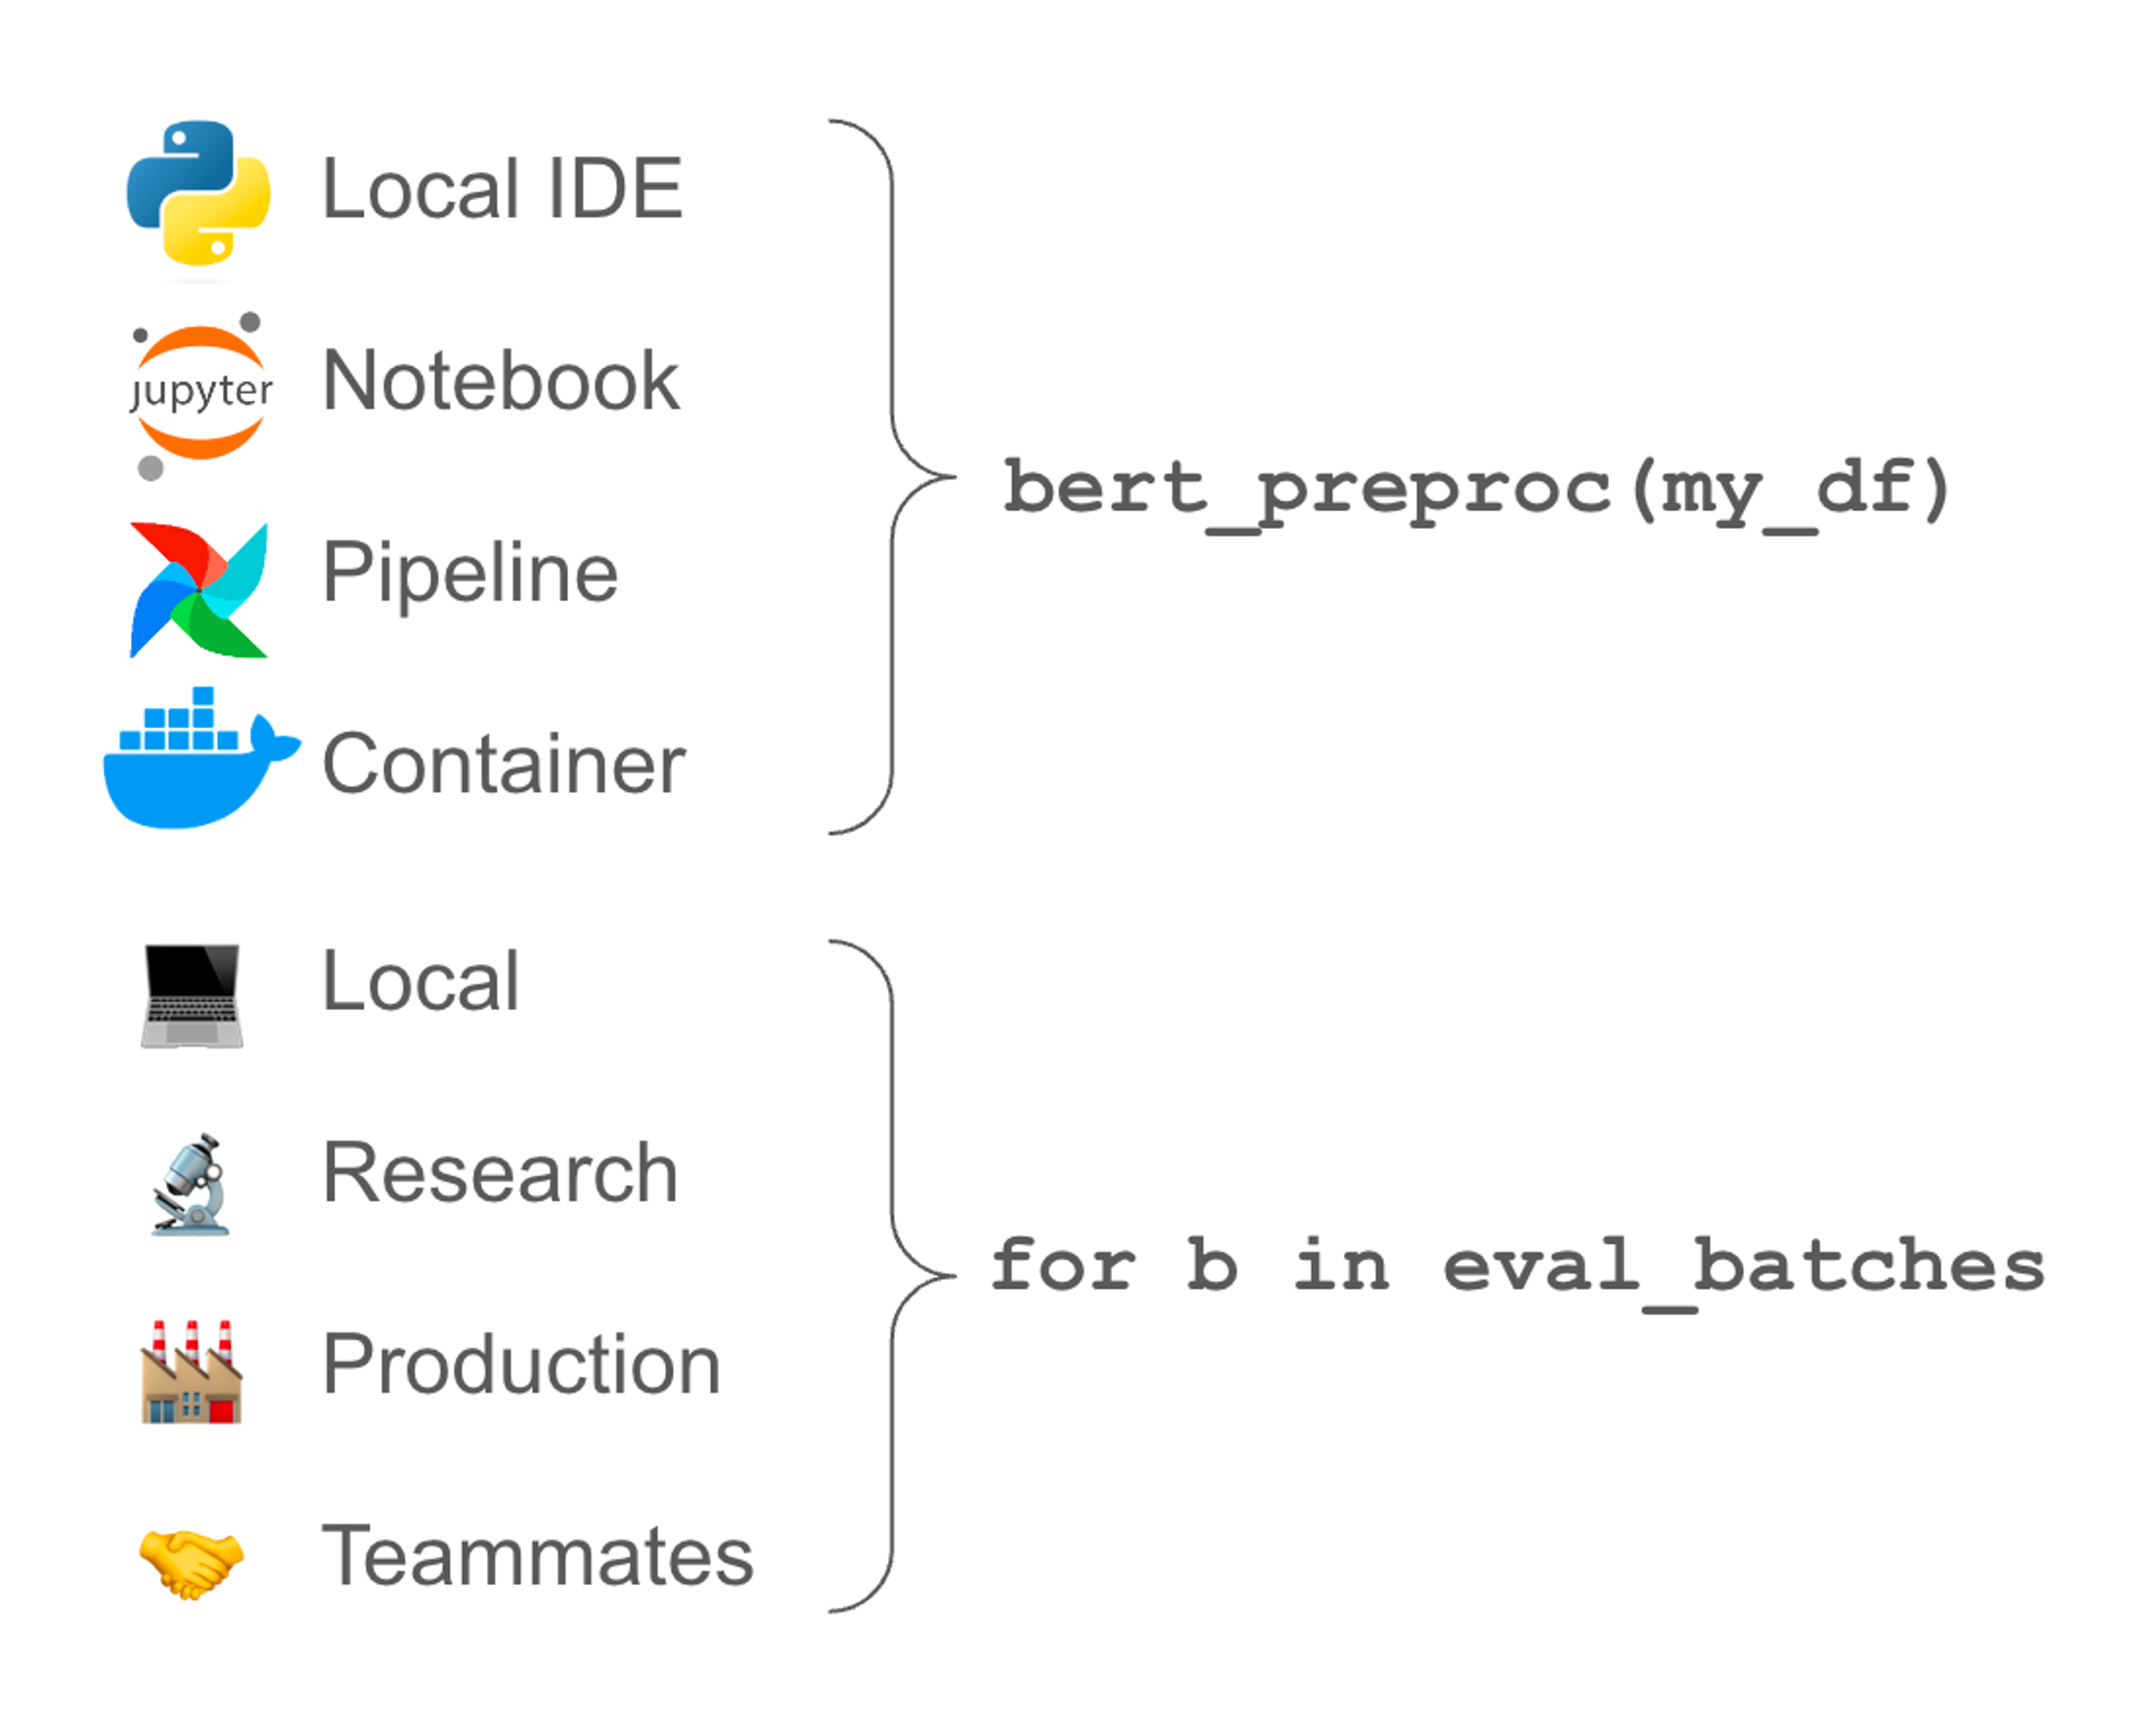Click the laptop emoji icon
Viewport: 2156px width, 1721px height.
tap(192, 996)
